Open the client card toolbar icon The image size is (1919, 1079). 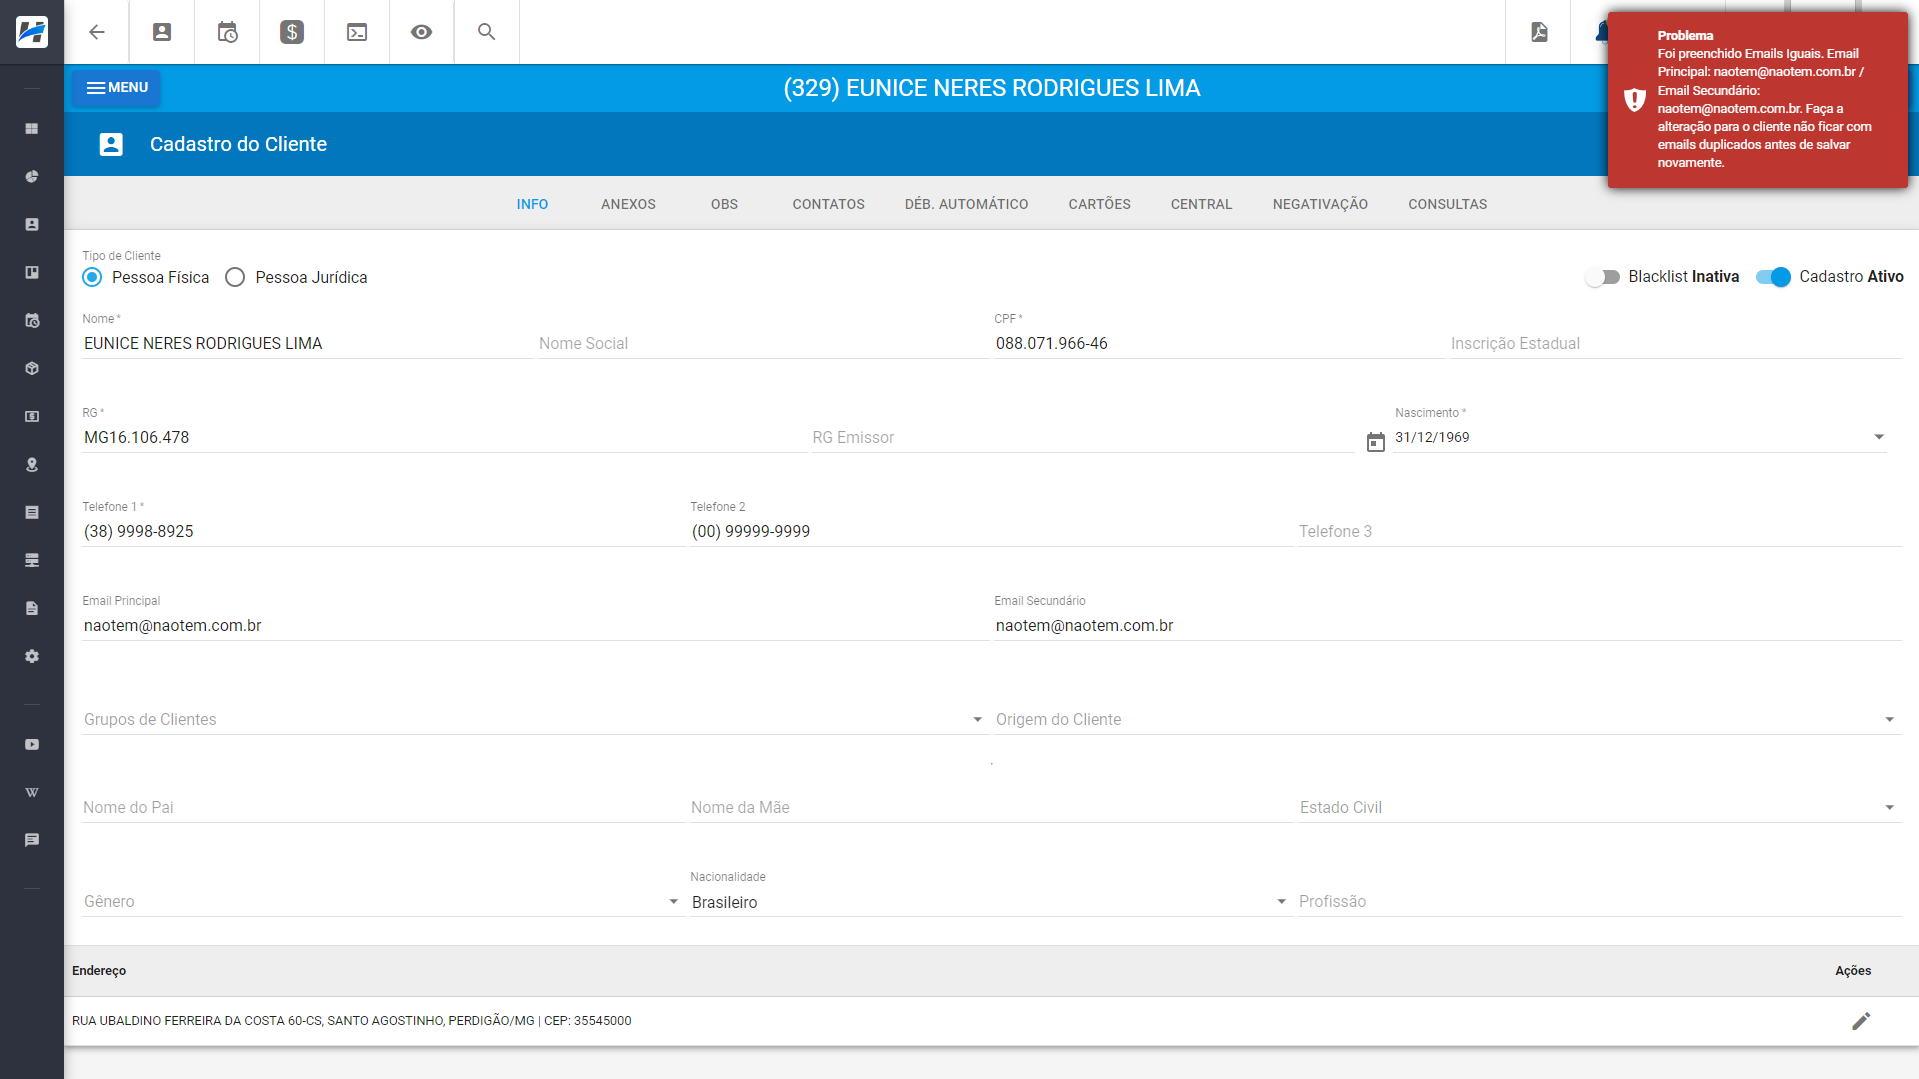click(x=162, y=32)
